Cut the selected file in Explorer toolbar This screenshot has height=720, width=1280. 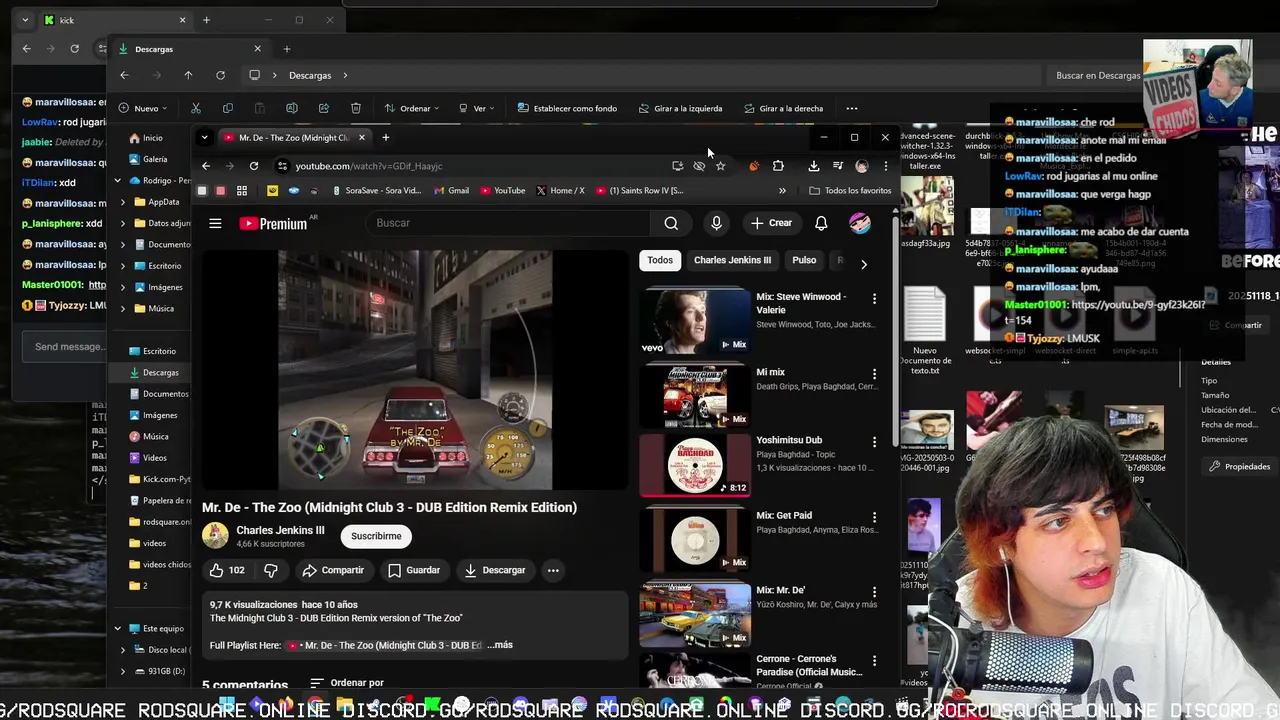196,108
